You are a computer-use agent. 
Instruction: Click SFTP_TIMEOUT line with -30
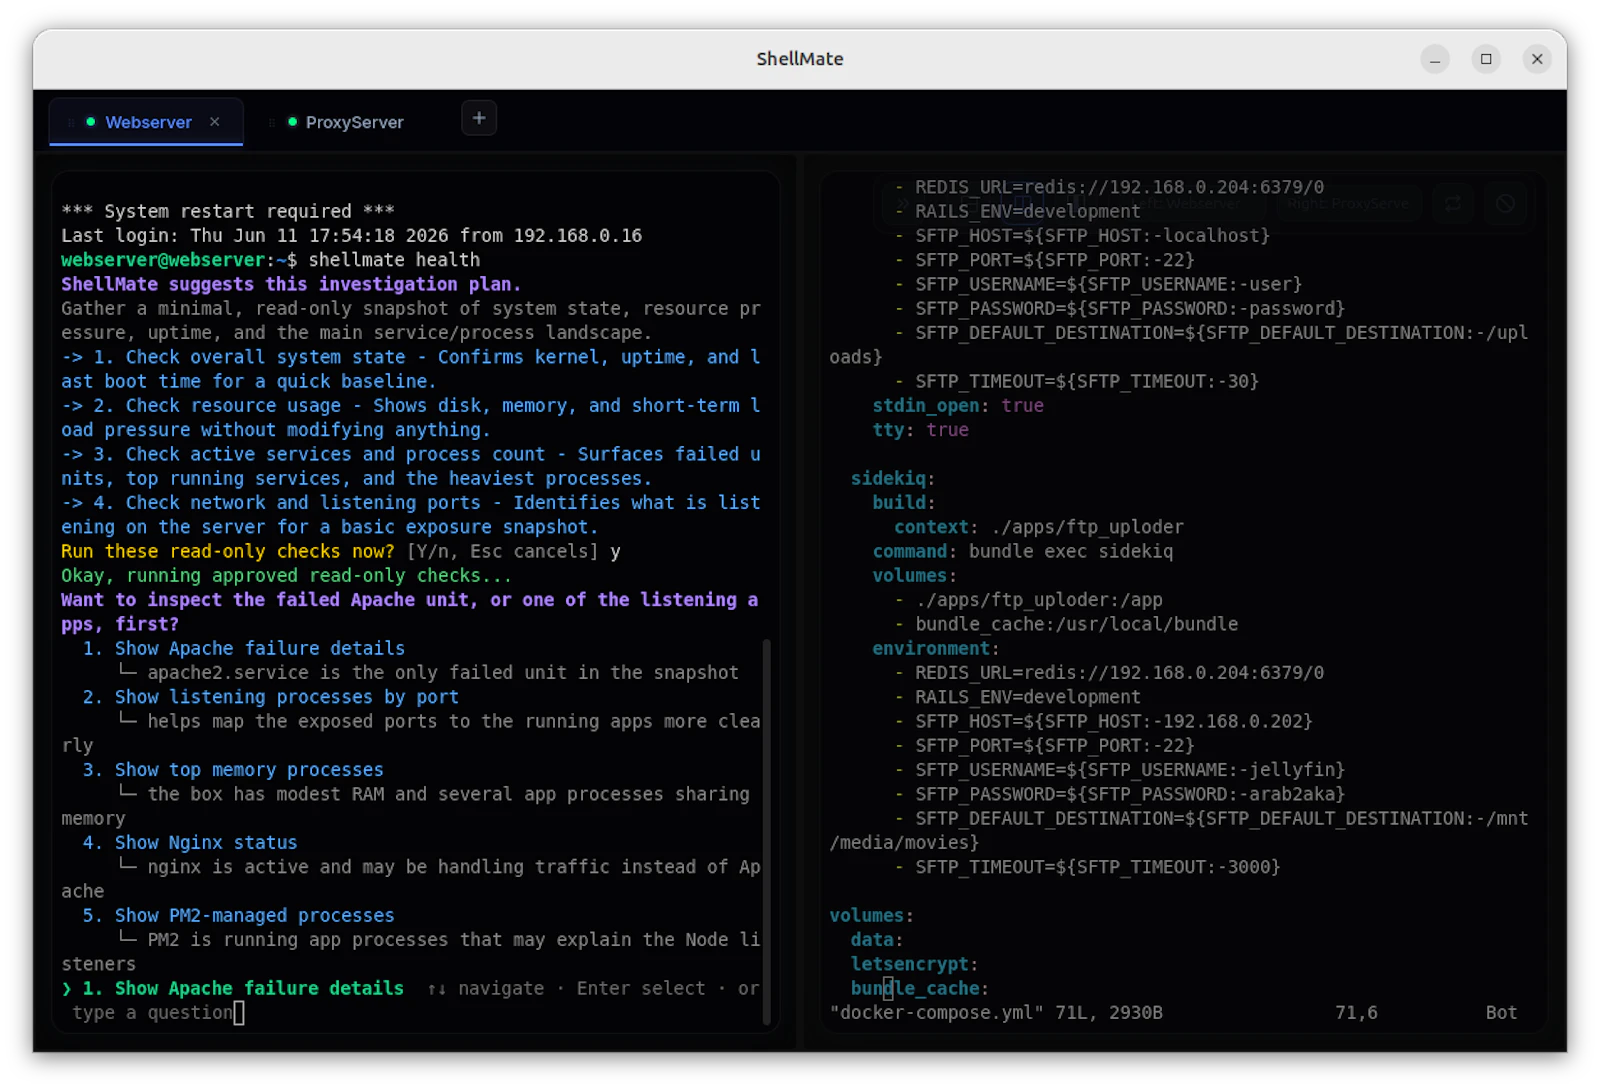pos(1087,382)
